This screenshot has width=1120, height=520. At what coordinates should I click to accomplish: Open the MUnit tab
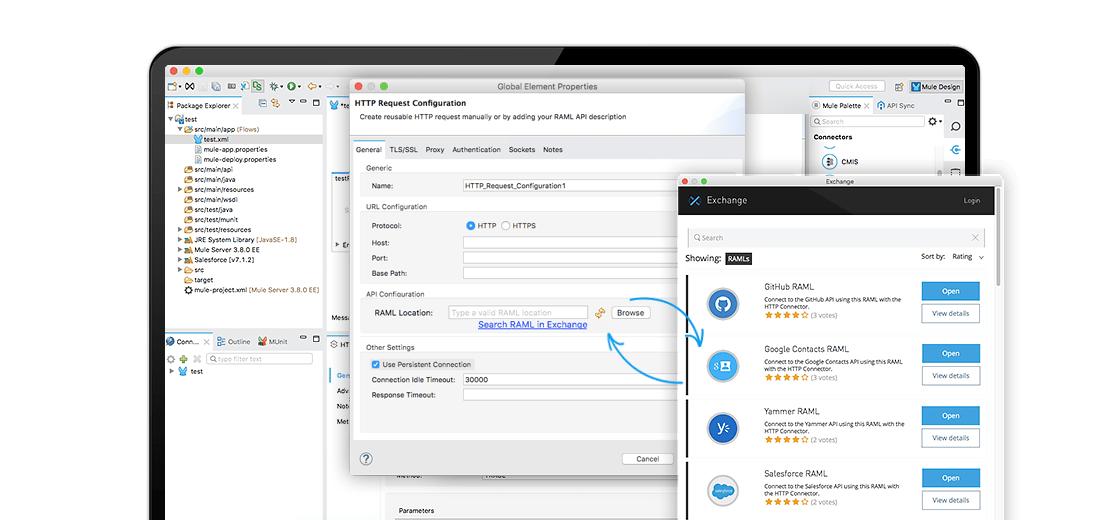(x=273, y=341)
